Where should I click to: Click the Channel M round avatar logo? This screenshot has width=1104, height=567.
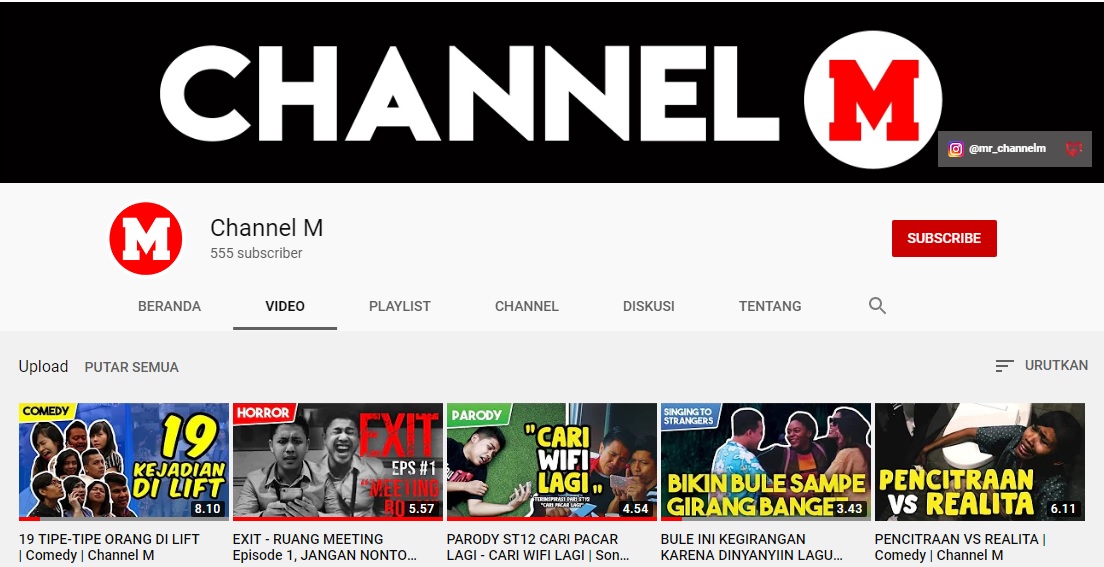tap(146, 239)
